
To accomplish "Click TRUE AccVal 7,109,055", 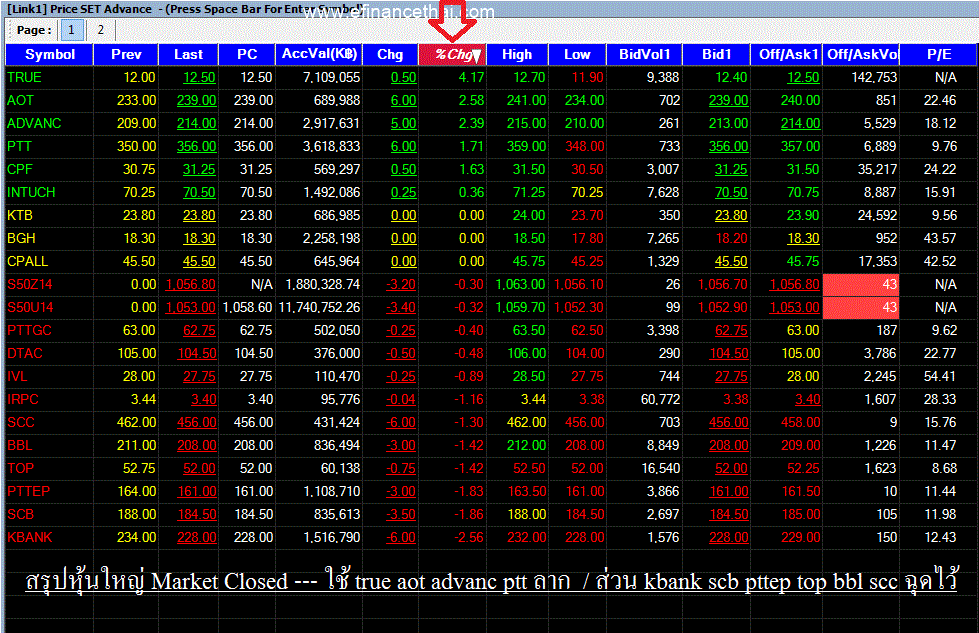I will 332,77.
